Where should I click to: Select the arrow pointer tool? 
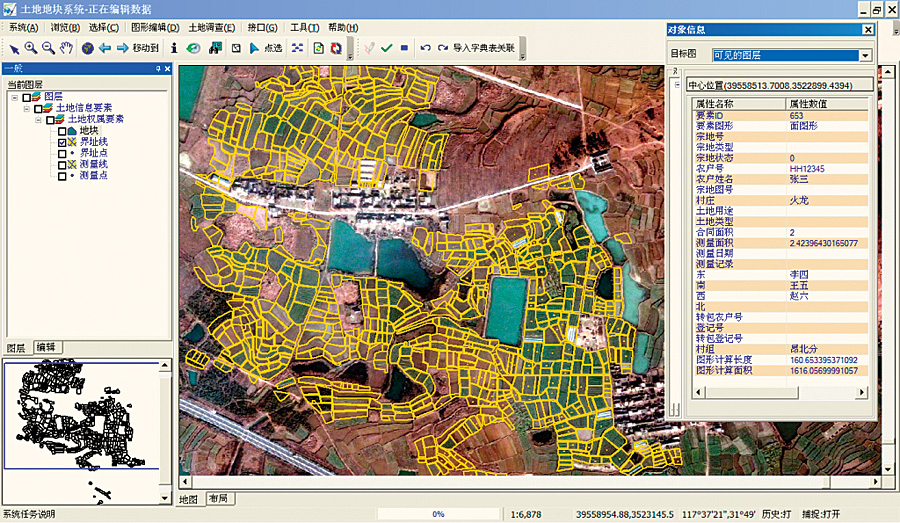click(x=15, y=47)
